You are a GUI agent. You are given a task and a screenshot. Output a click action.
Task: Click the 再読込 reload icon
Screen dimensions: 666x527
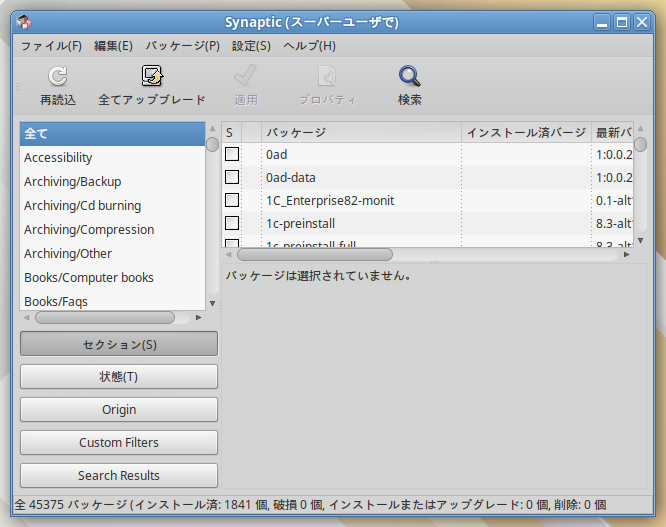coord(58,76)
